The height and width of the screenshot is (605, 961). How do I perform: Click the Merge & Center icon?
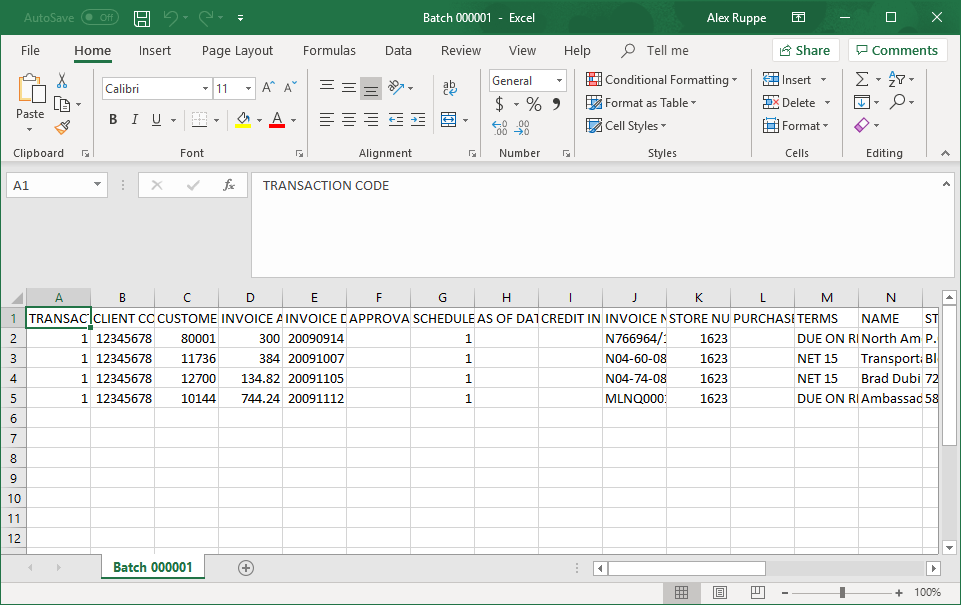(x=449, y=120)
